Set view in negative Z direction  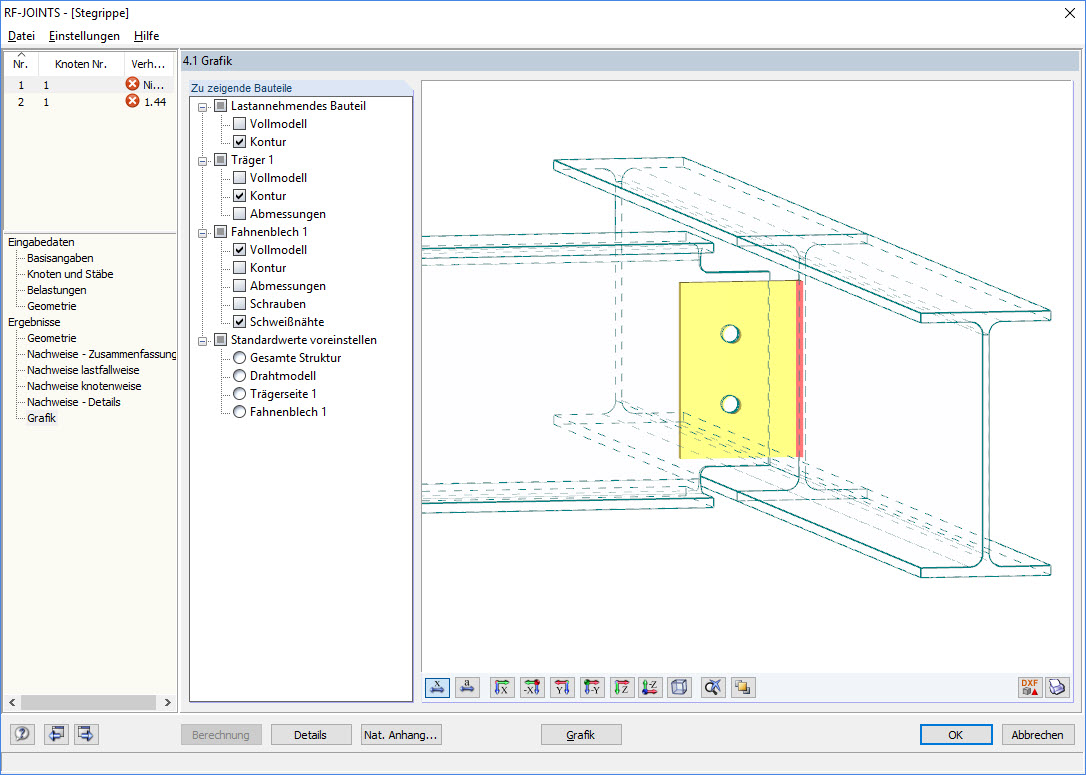[650, 687]
